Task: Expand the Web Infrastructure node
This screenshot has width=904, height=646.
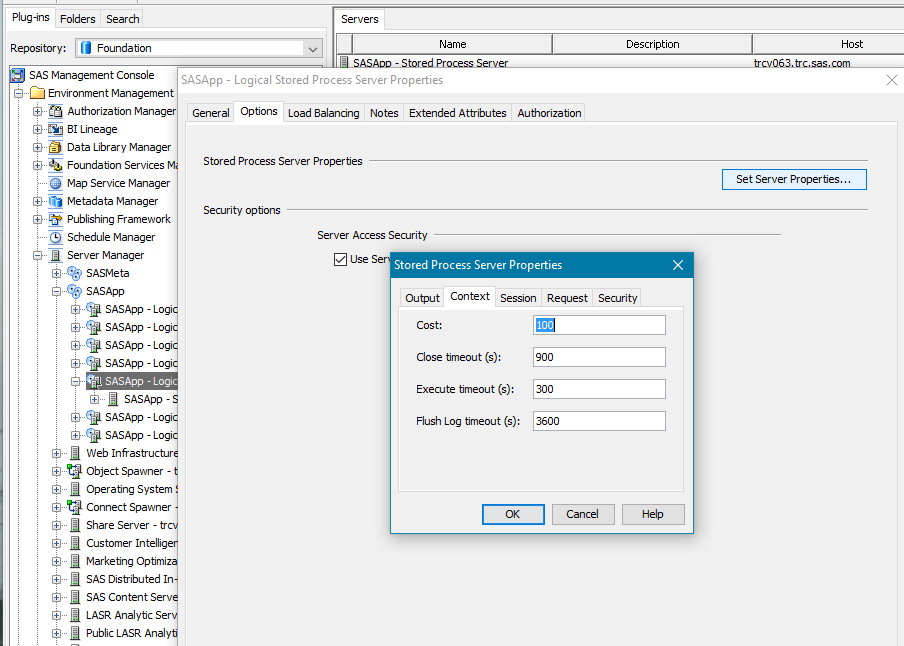Action: 57,453
